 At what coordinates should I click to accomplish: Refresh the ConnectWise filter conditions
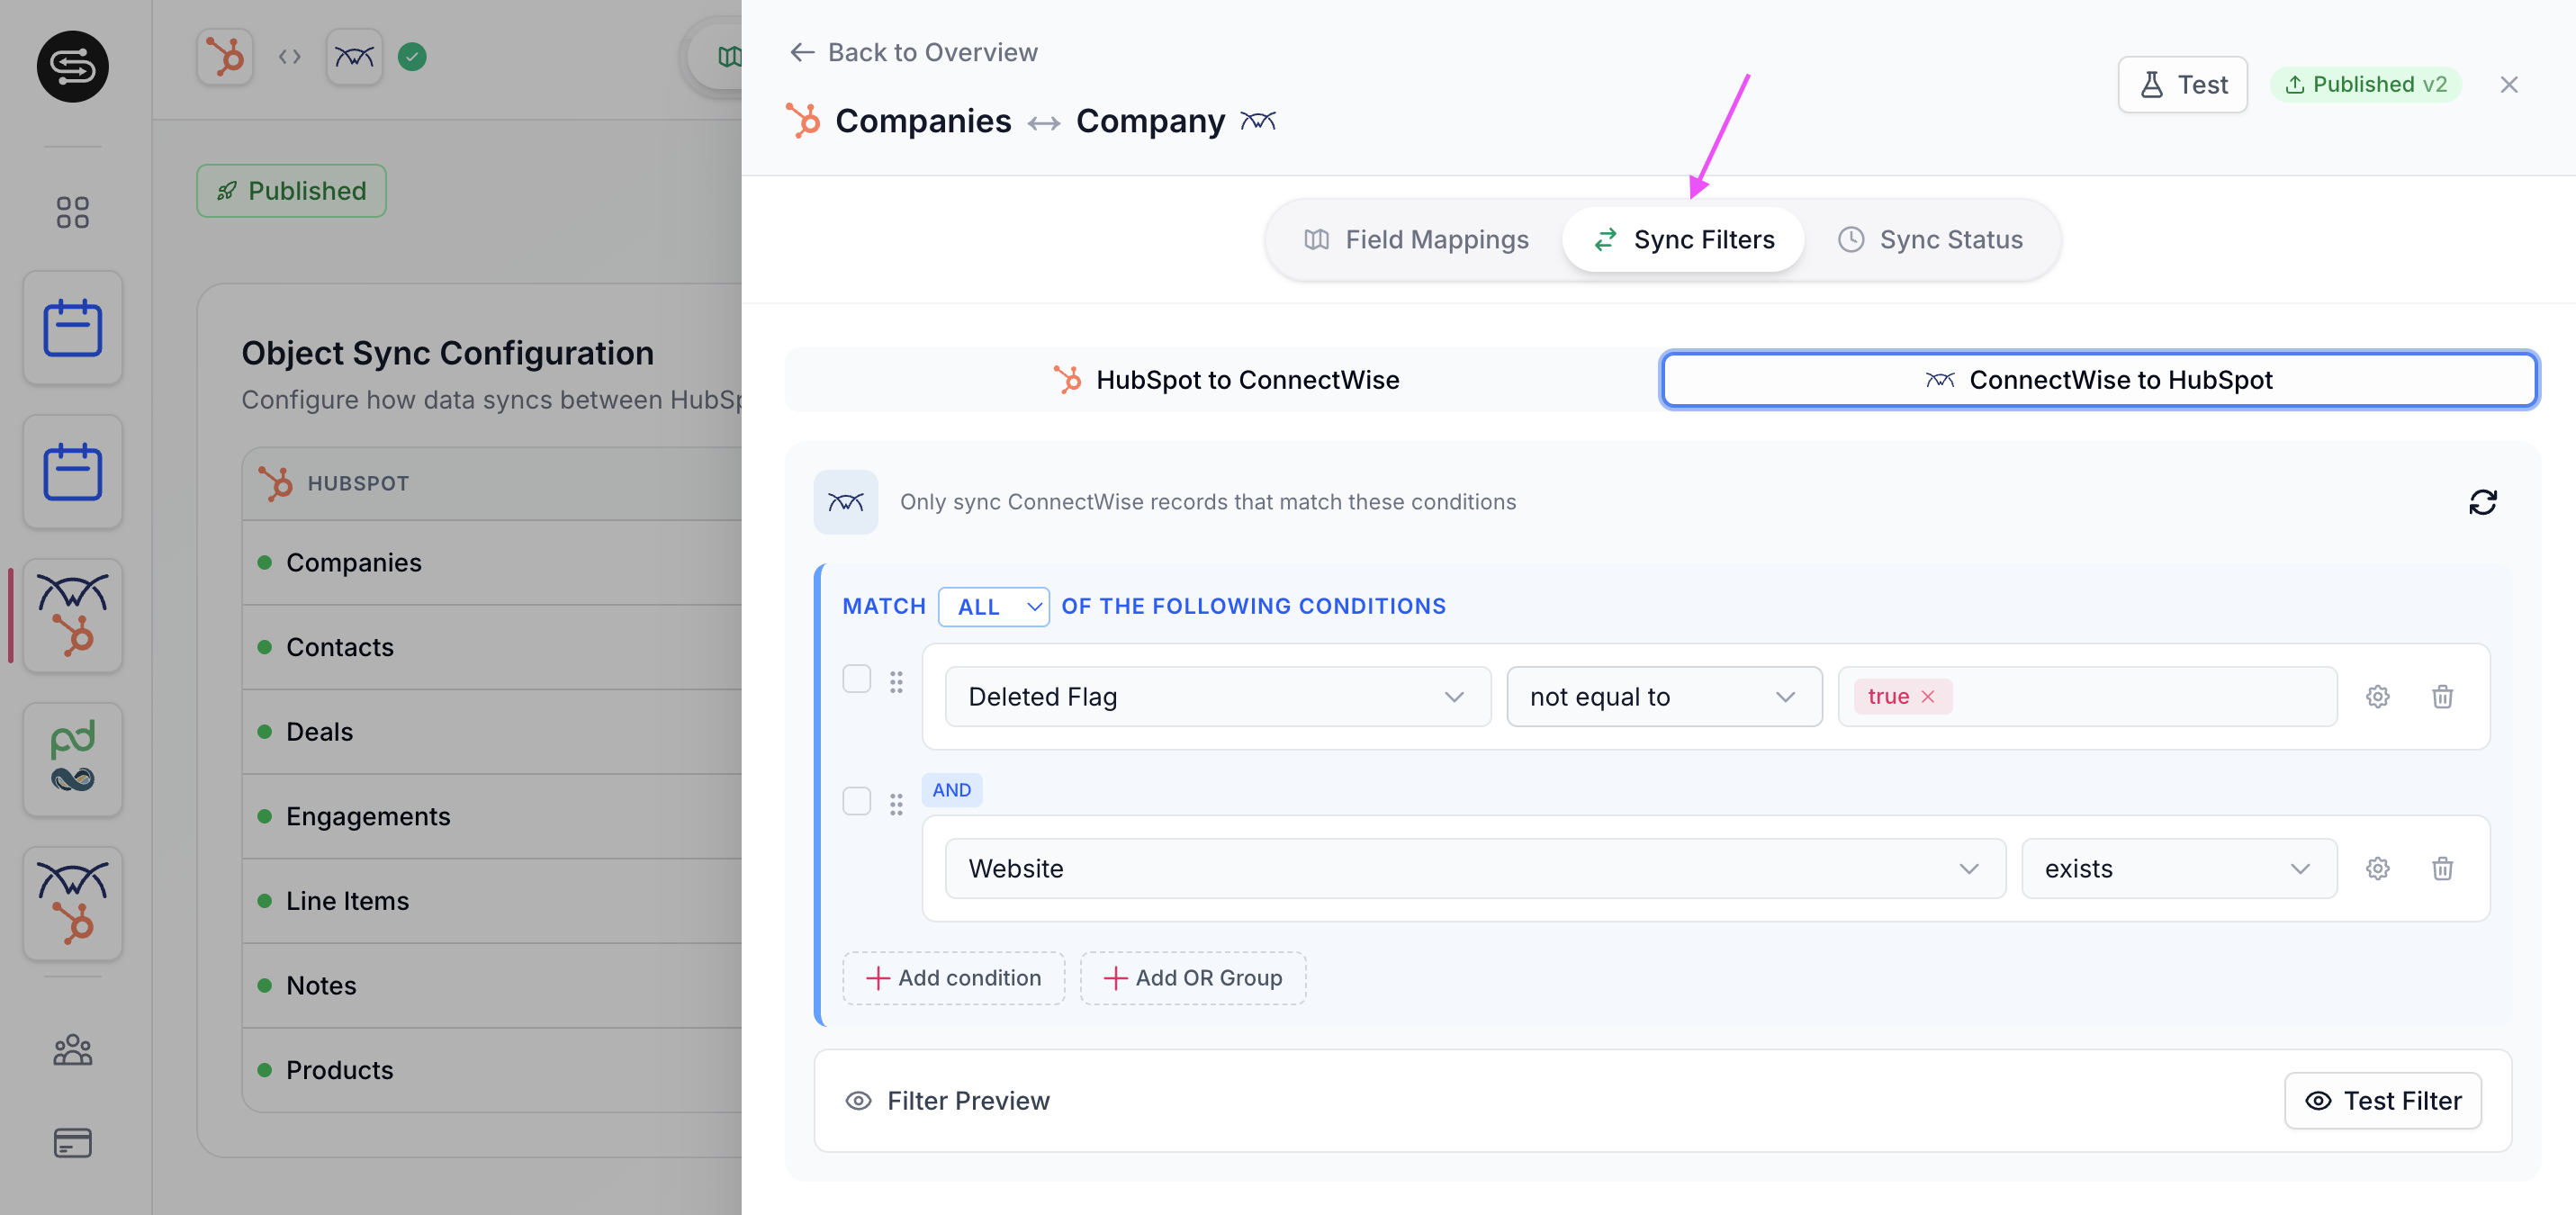(x=2483, y=502)
